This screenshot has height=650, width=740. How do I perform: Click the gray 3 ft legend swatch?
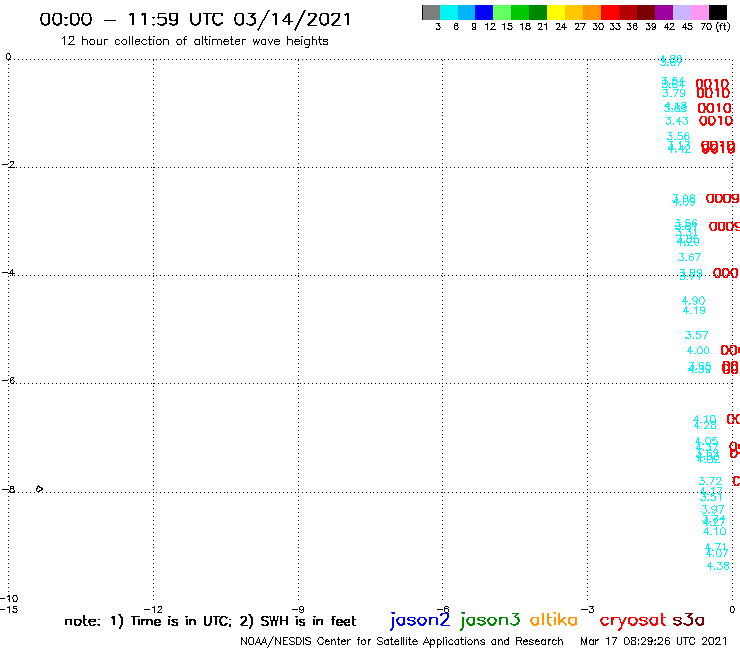point(431,12)
